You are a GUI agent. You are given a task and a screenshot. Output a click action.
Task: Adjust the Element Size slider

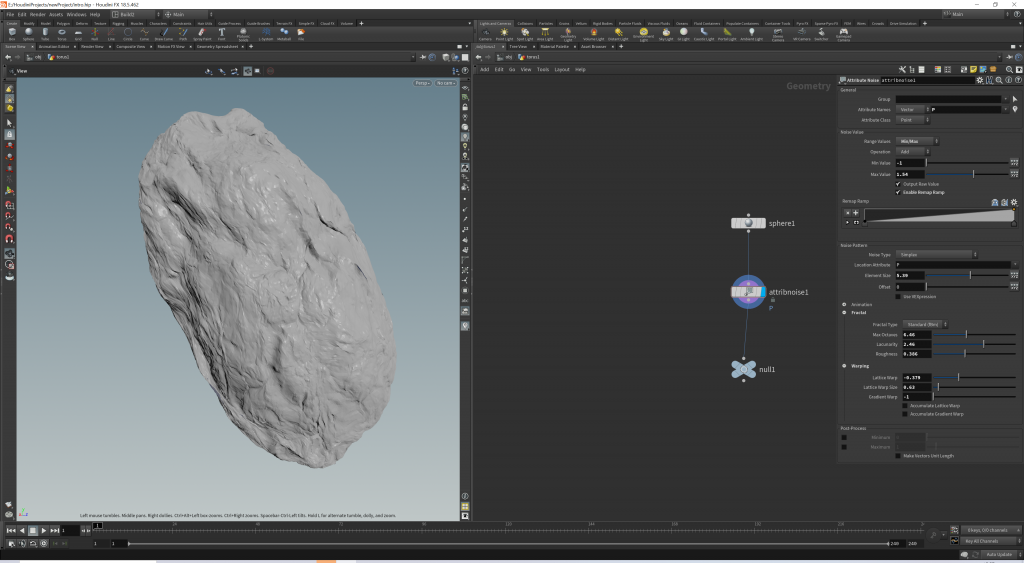970,274
